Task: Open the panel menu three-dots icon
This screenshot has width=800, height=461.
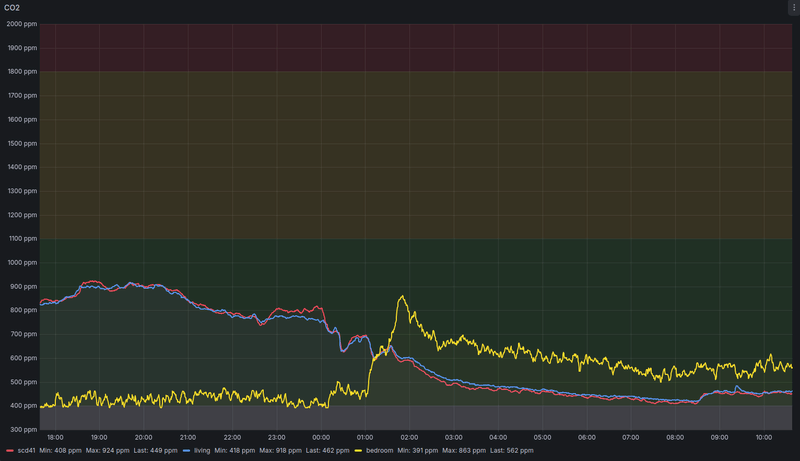Action: 793,7
